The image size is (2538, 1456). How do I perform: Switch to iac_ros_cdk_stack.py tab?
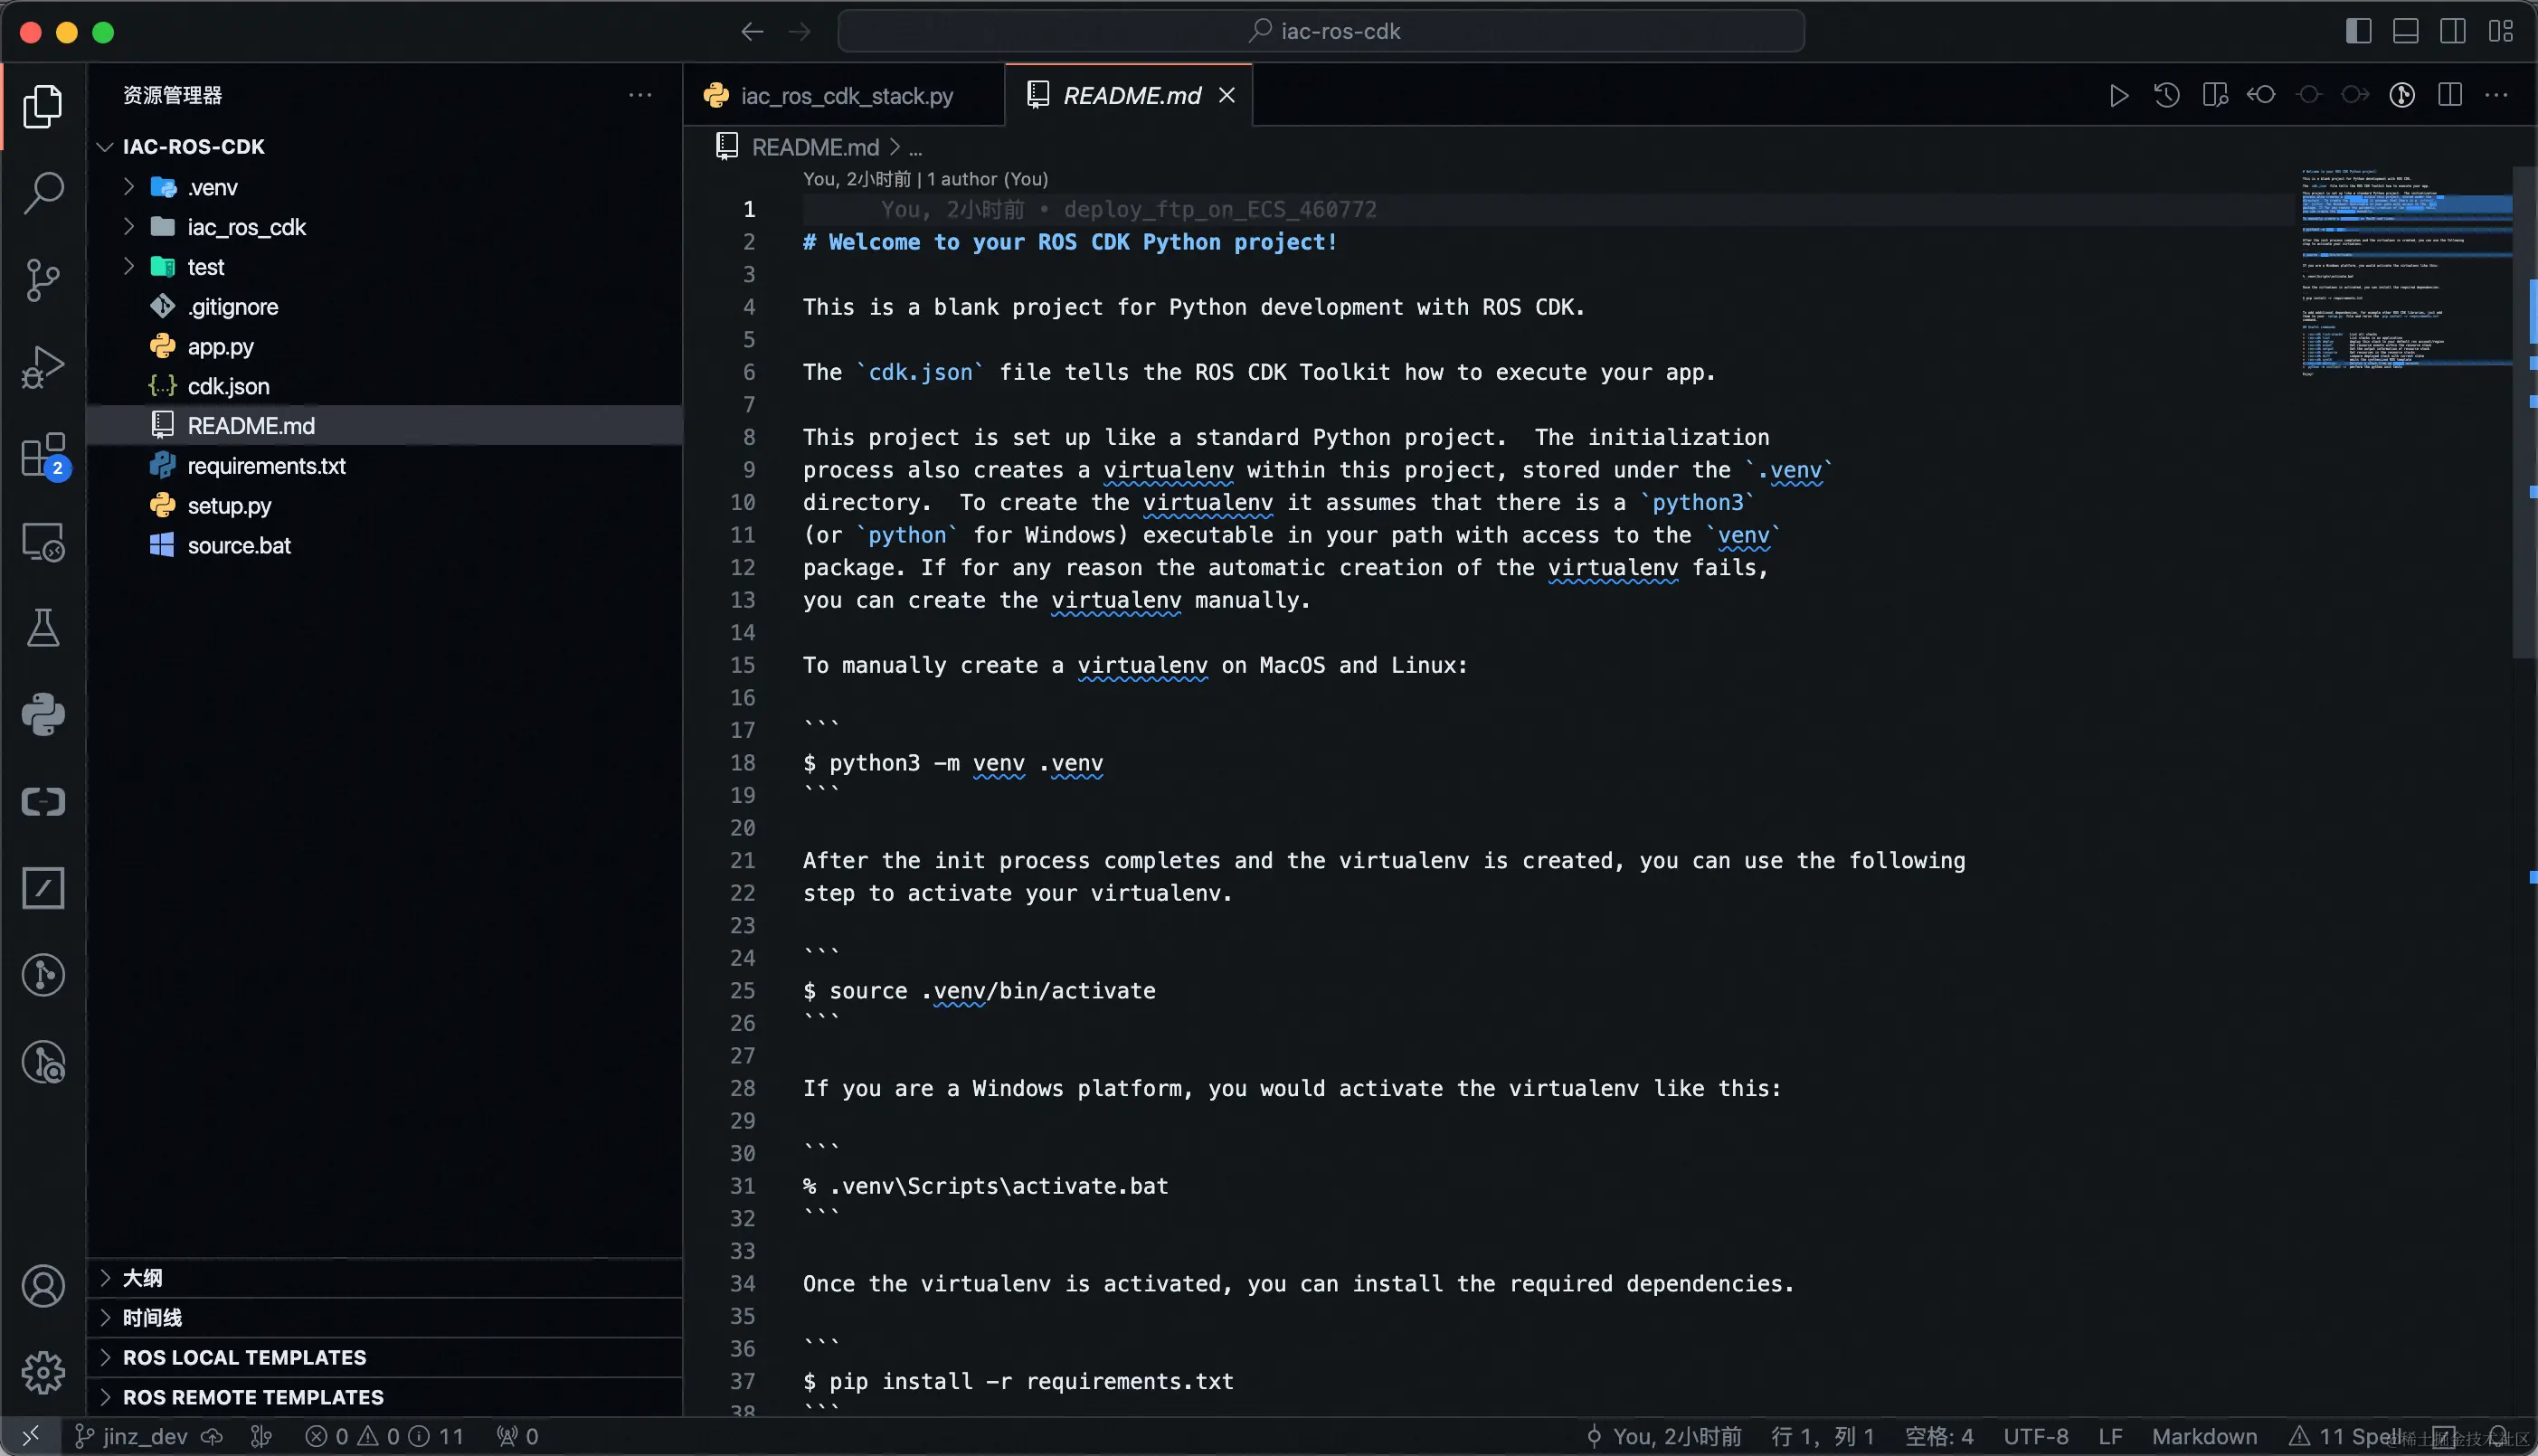tap(845, 95)
